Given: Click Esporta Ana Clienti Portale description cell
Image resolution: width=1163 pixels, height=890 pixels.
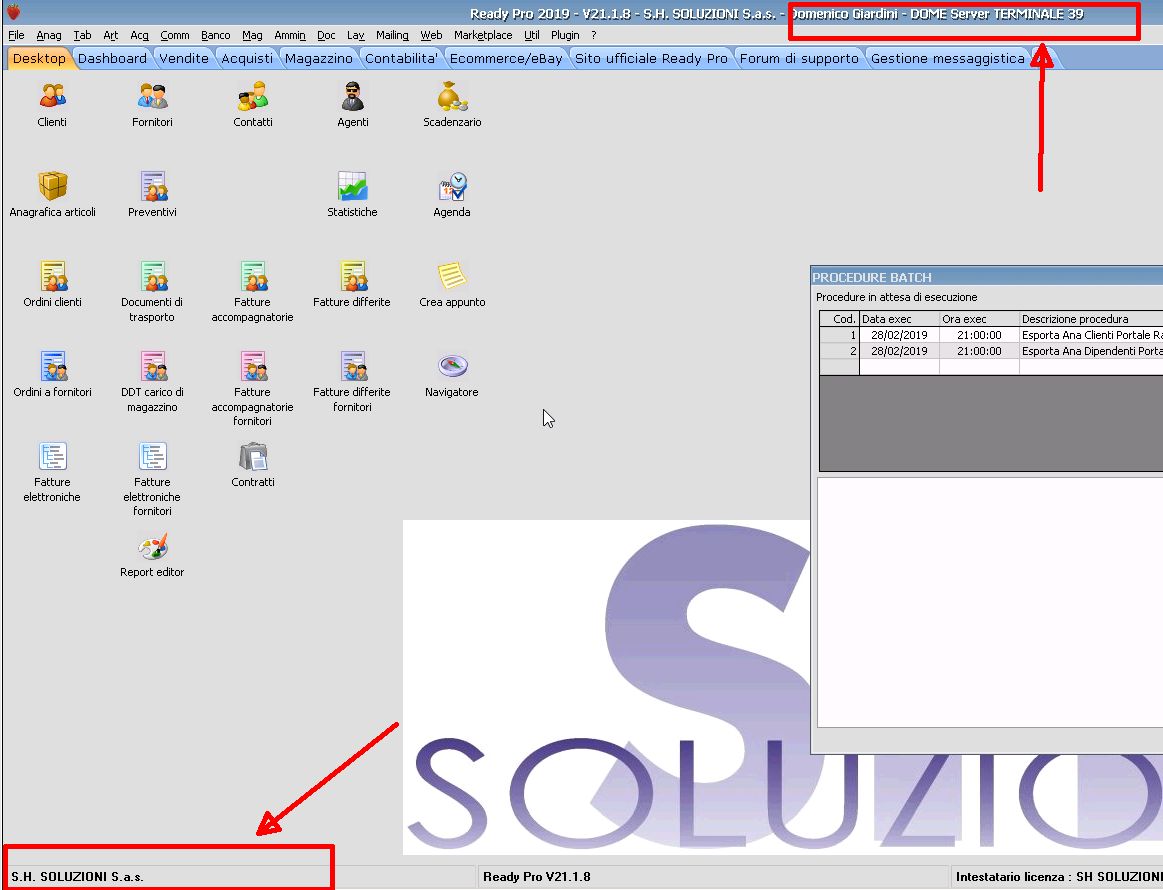Looking at the screenshot, I should pyautogui.click(x=1091, y=335).
